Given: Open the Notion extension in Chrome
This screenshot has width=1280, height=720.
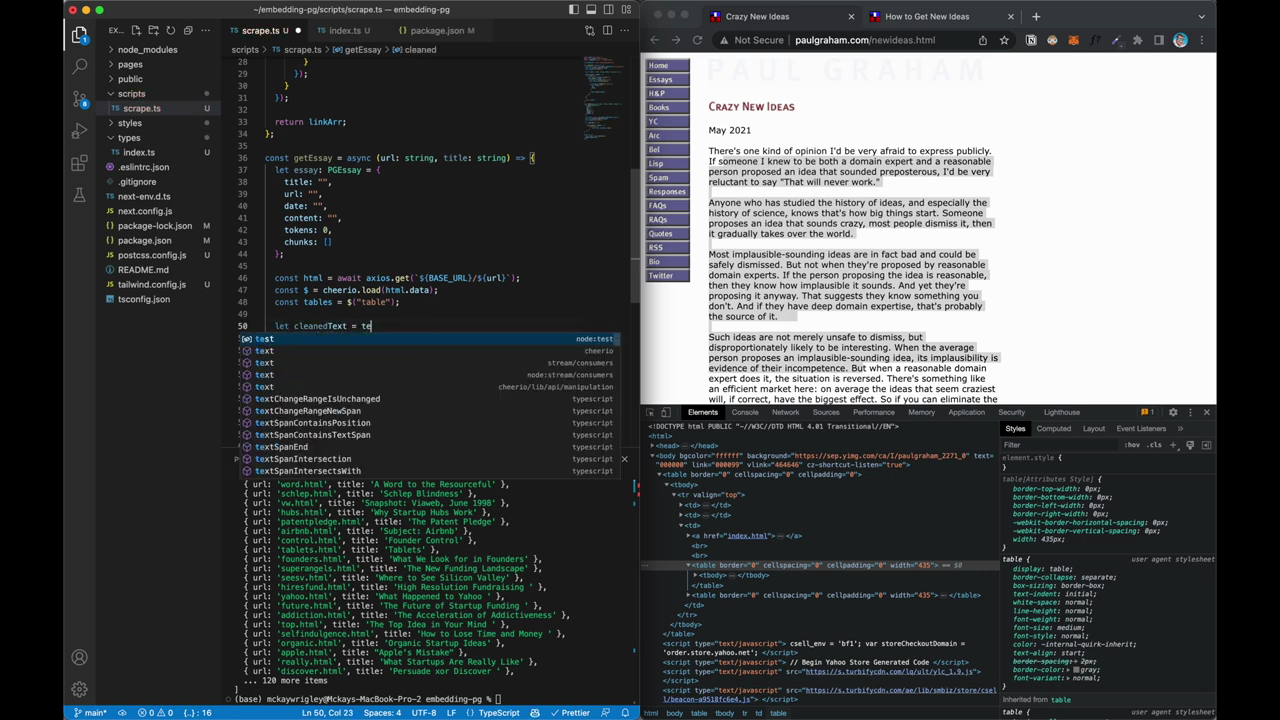Looking at the screenshot, I should (1031, 40).
